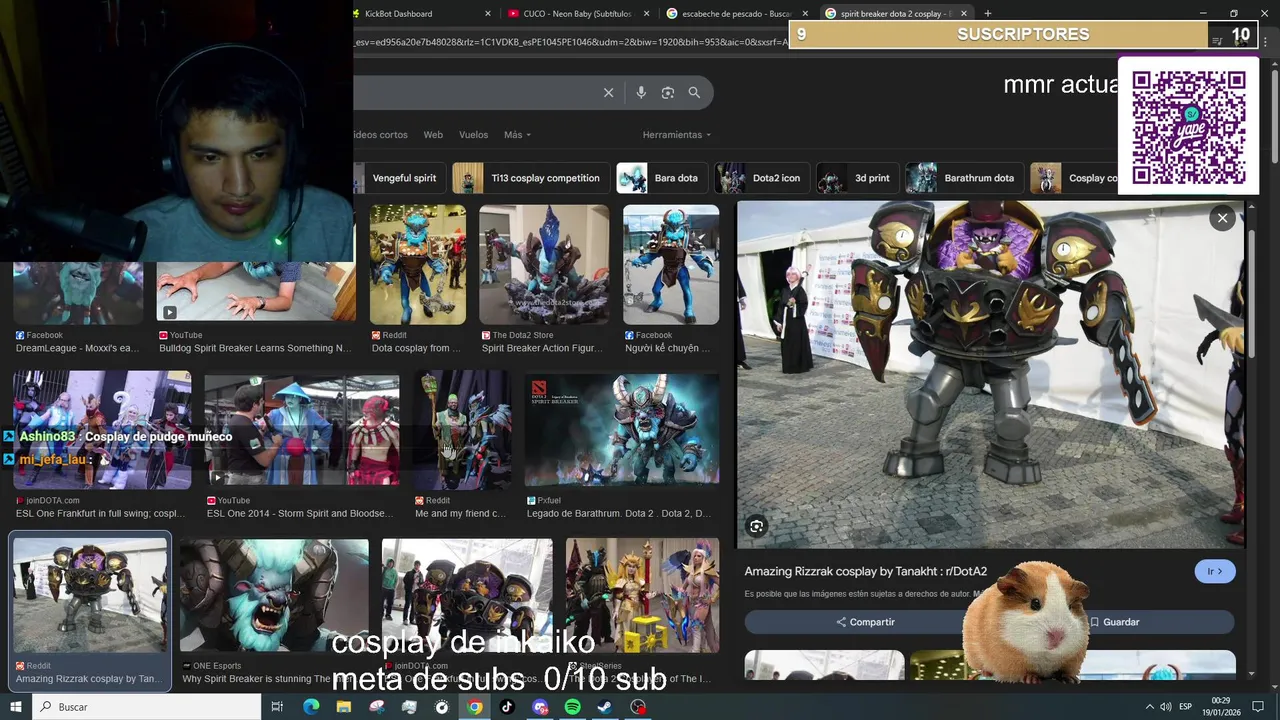This screenshot has width=1280, height=720.
Task: Open Steam from the taskbar
Action: tap(605, 707)
